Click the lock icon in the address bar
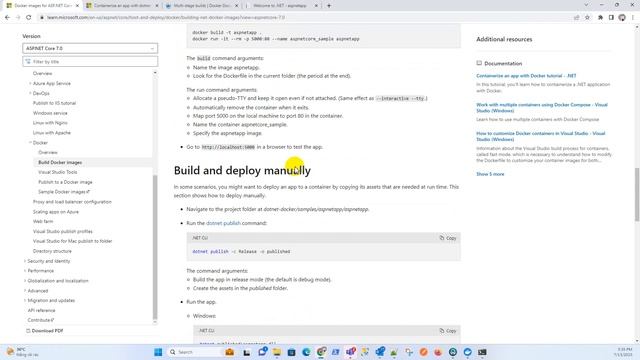Viewport: 640px width, 360px height. point(42,18)
